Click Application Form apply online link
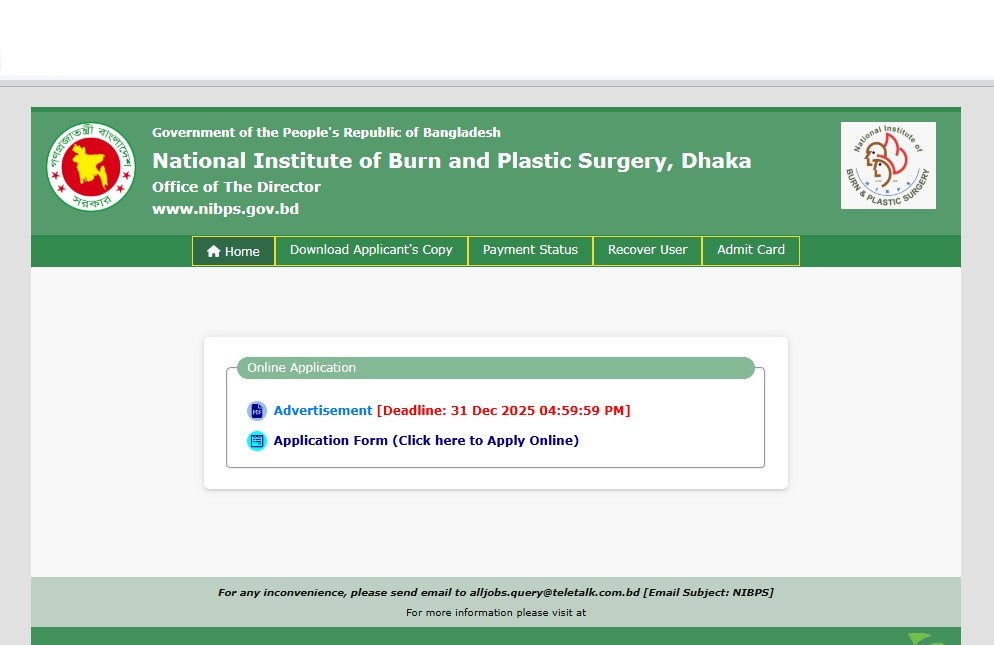Viewport: 994px width, 645px height. [426, 441]
